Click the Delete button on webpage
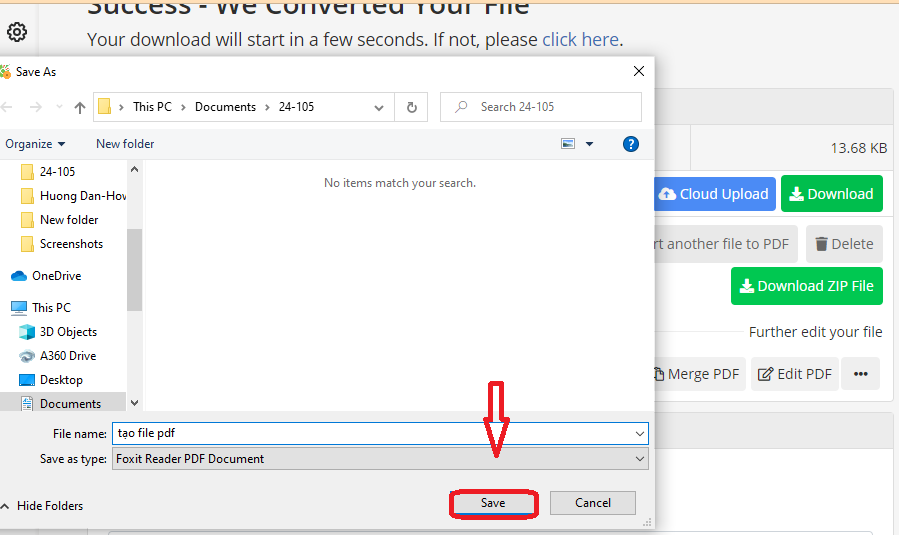The width and height of the screenshot is (899, 535). [x=844, y=244]
